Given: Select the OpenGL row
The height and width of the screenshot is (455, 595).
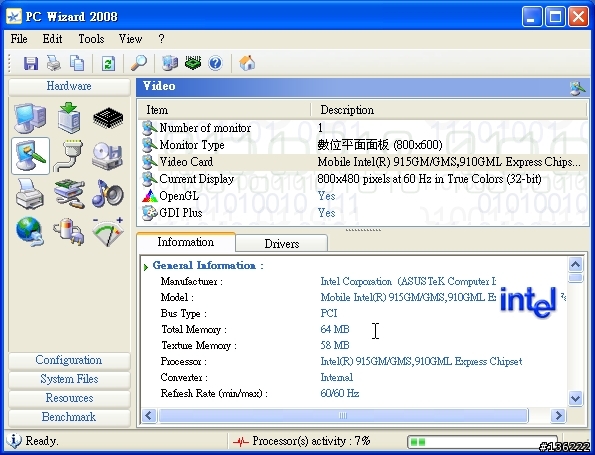Looking at the screenshot, I should [x=363, y=196].
